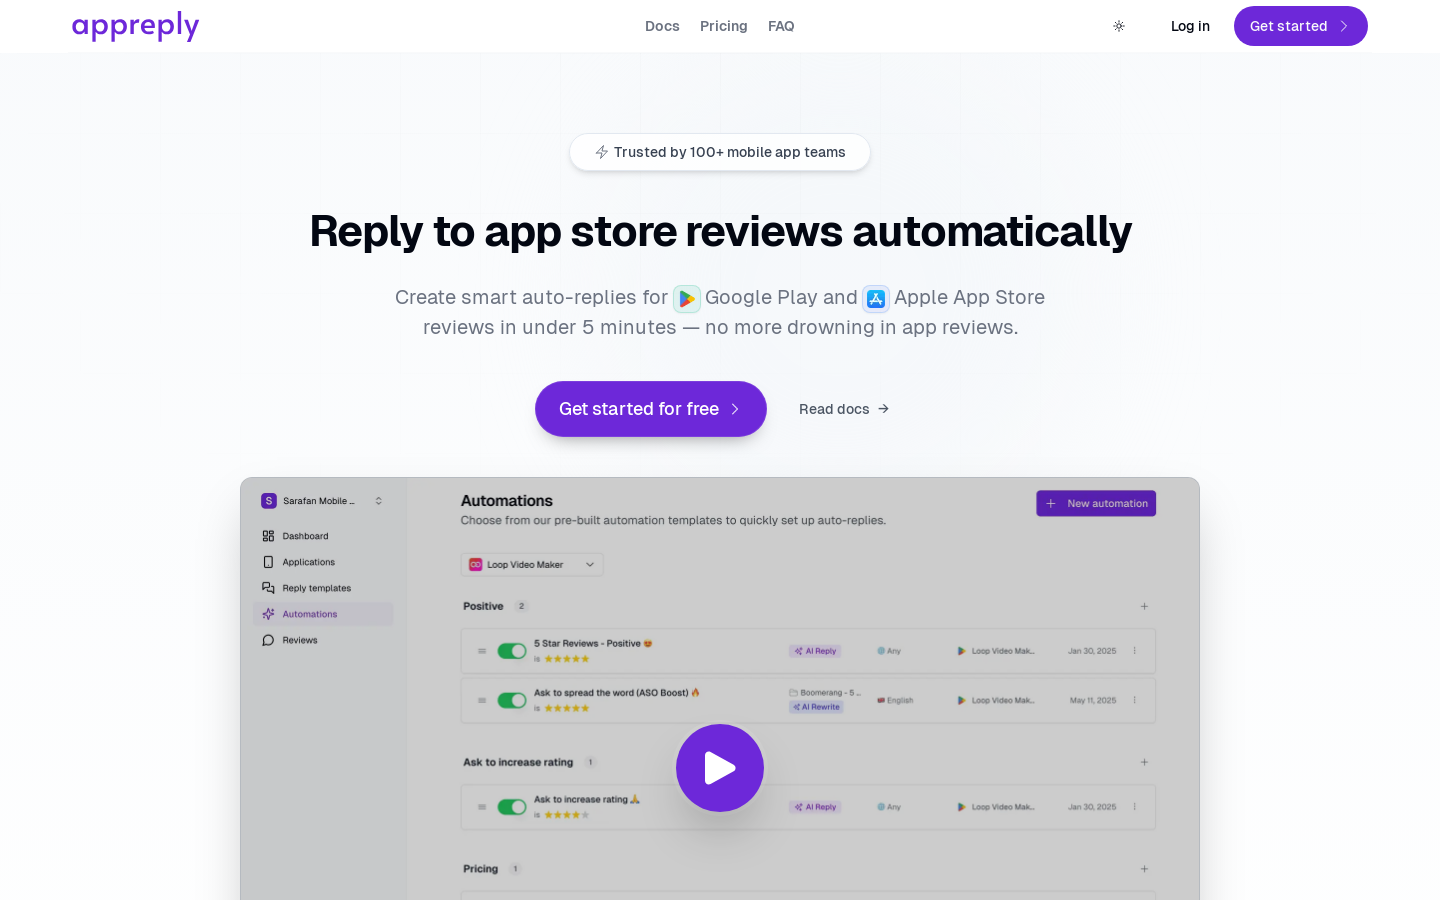Click AI Reply tag in 5 Star Reviews row
This screenshot has width=1440, height=900.
click(x=815, y=651)
